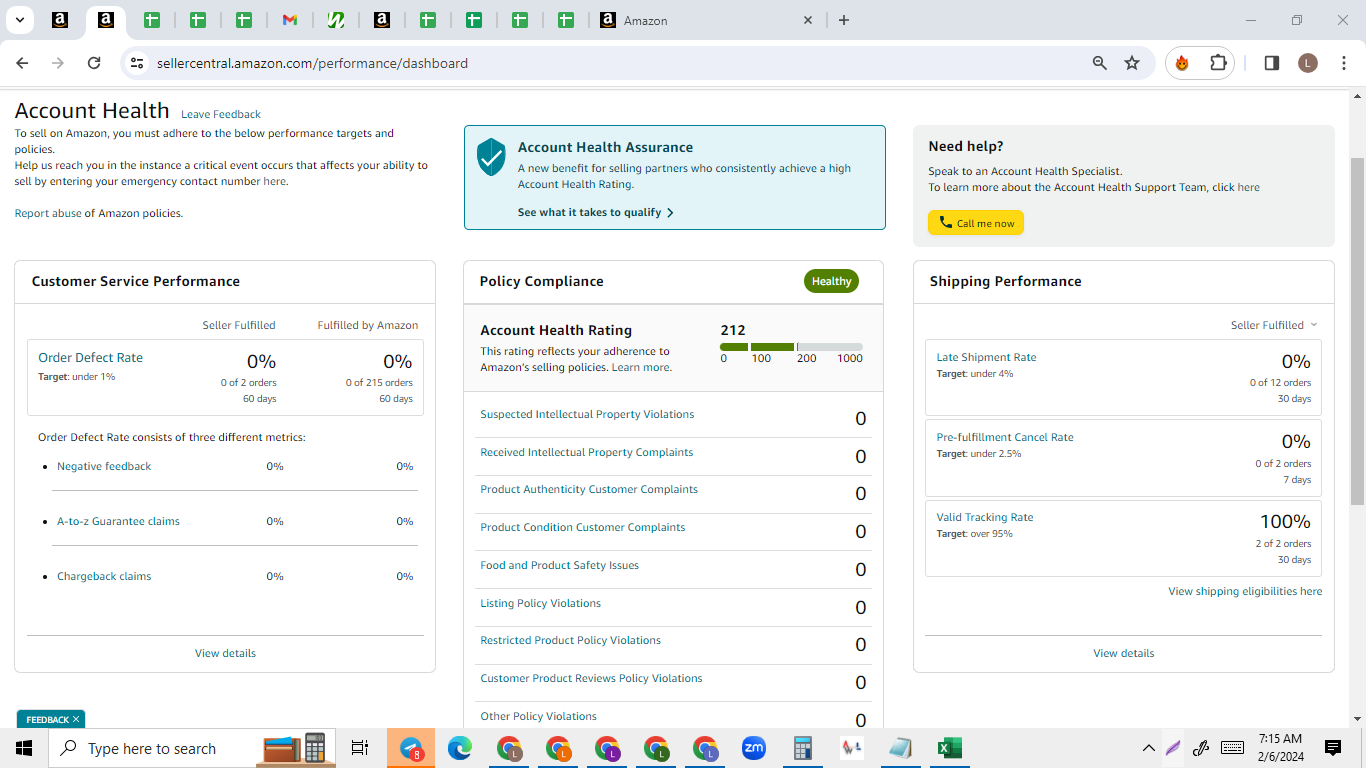Open Zoom from the taskbar

753,748
